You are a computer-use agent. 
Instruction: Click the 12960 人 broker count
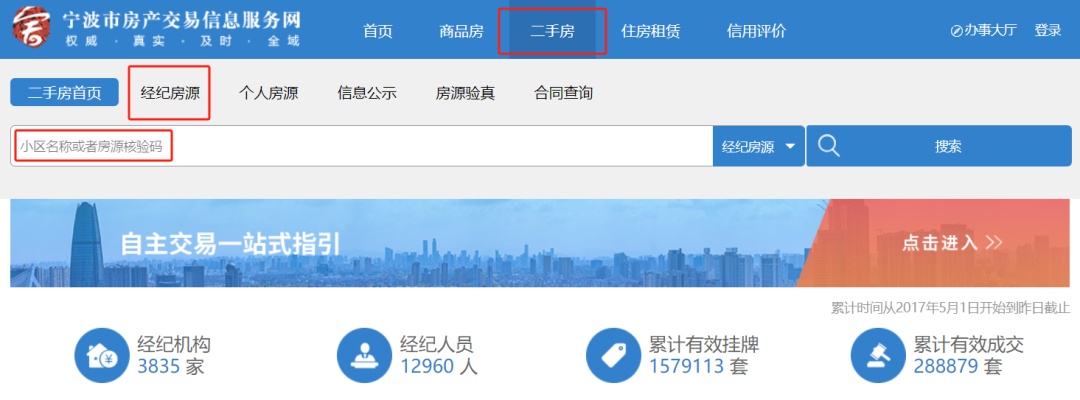[x=439, y=366]
